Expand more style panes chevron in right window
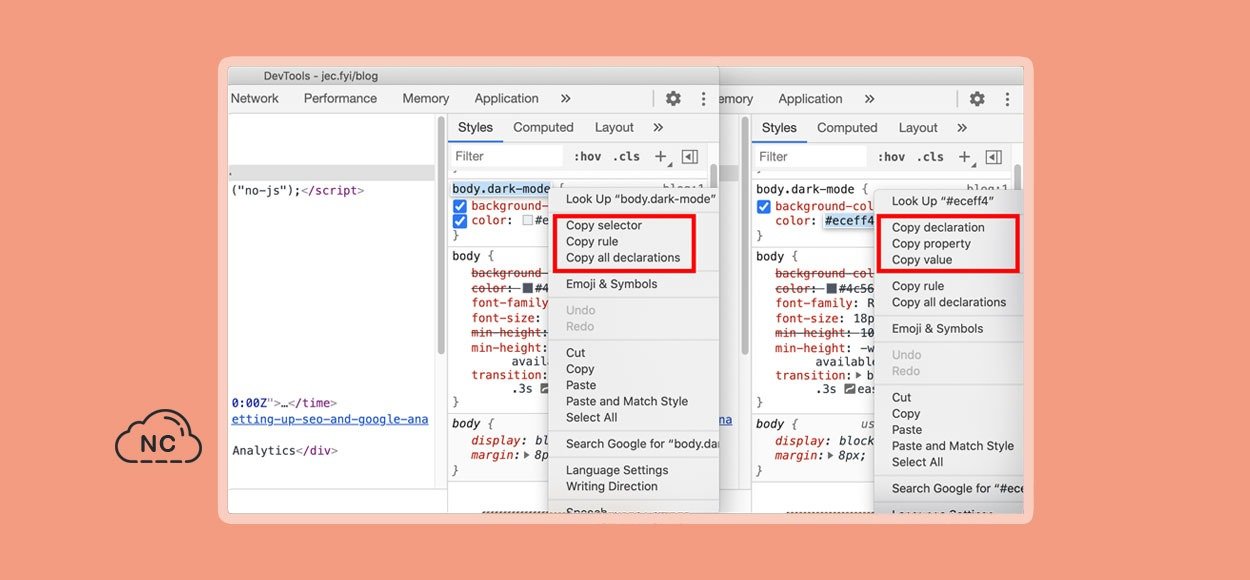The width and height of the screenshot is (1250, 580). (962, 127)
